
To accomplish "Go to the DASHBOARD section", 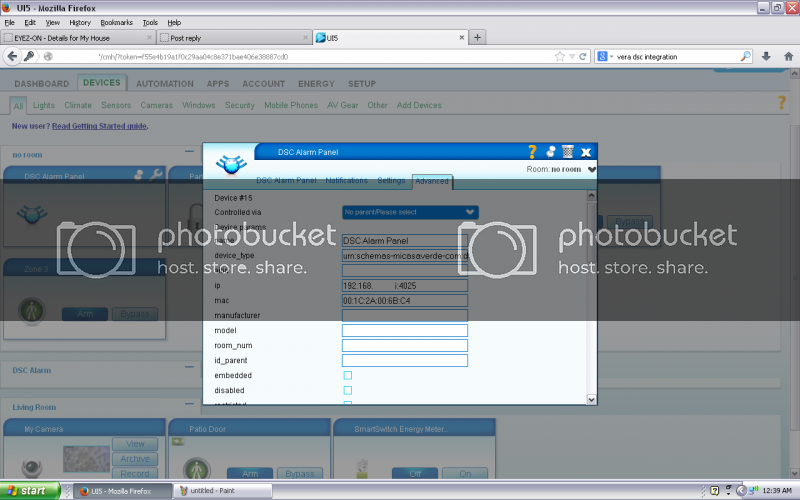I will 41,84.
